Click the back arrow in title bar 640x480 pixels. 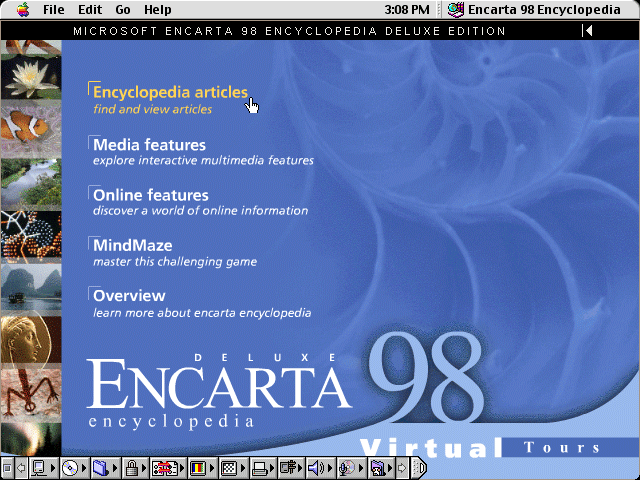588,31
